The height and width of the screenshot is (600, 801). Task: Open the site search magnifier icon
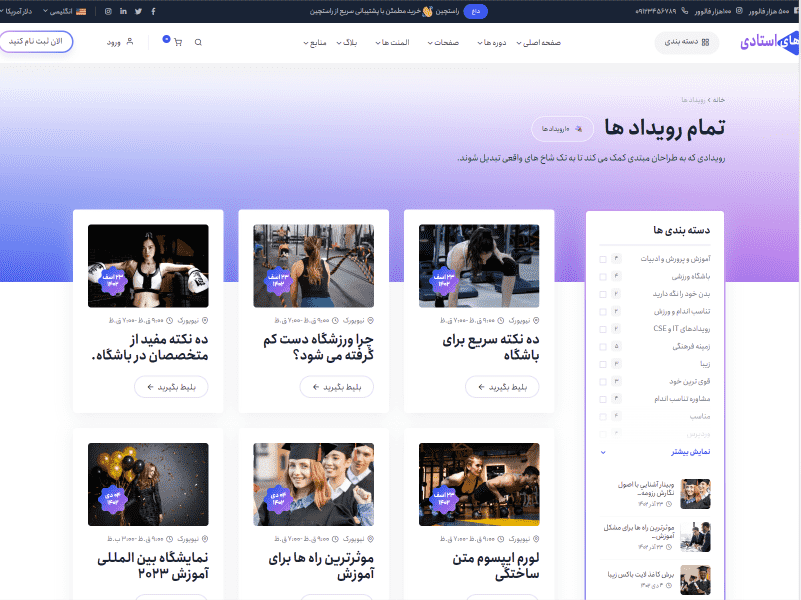198,42
